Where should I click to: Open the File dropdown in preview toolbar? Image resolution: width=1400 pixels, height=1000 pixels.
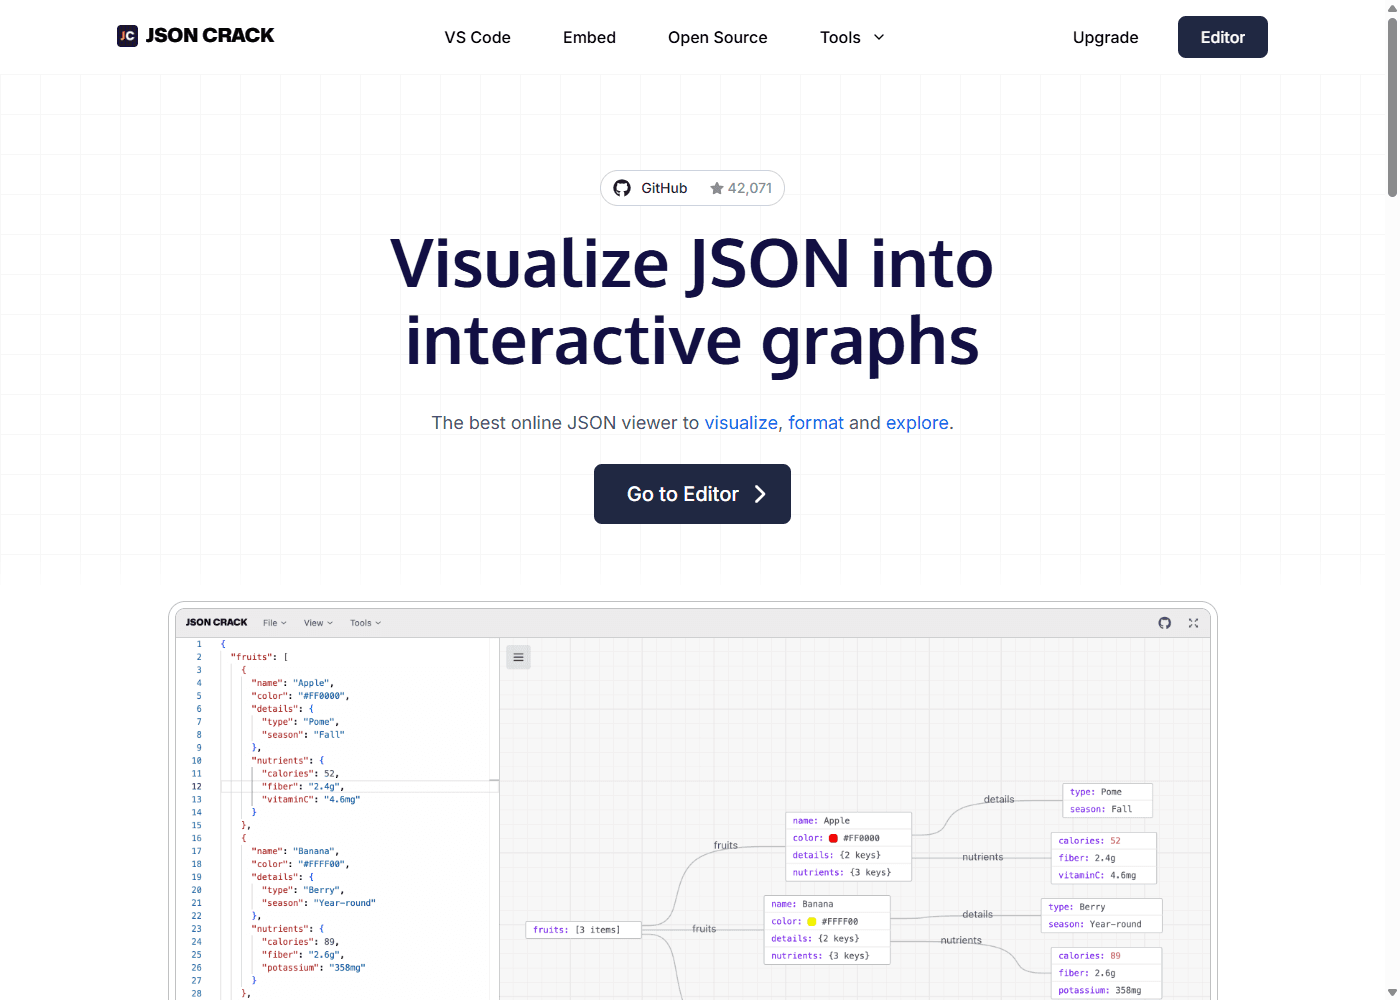275,623
